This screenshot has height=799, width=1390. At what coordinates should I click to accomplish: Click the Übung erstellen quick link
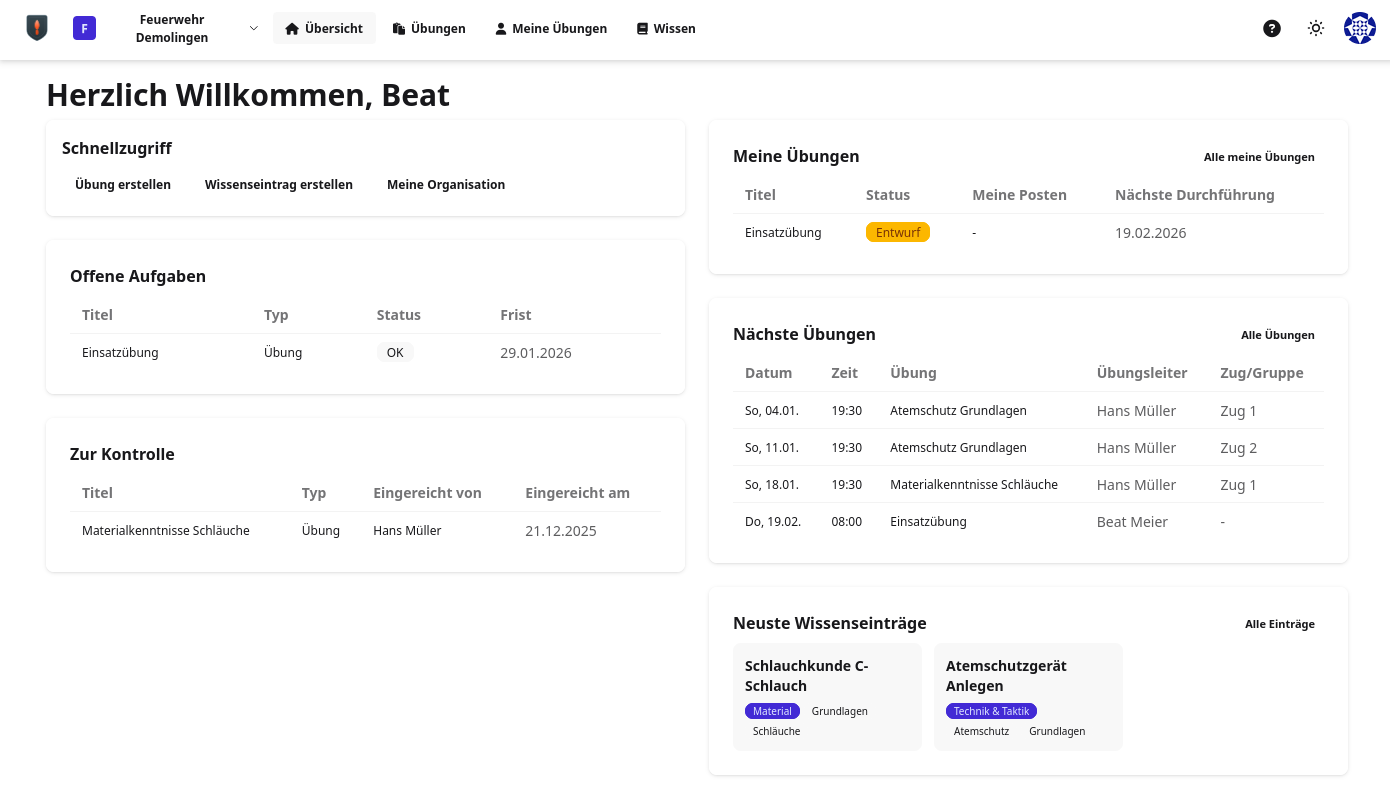pos(123,185)
